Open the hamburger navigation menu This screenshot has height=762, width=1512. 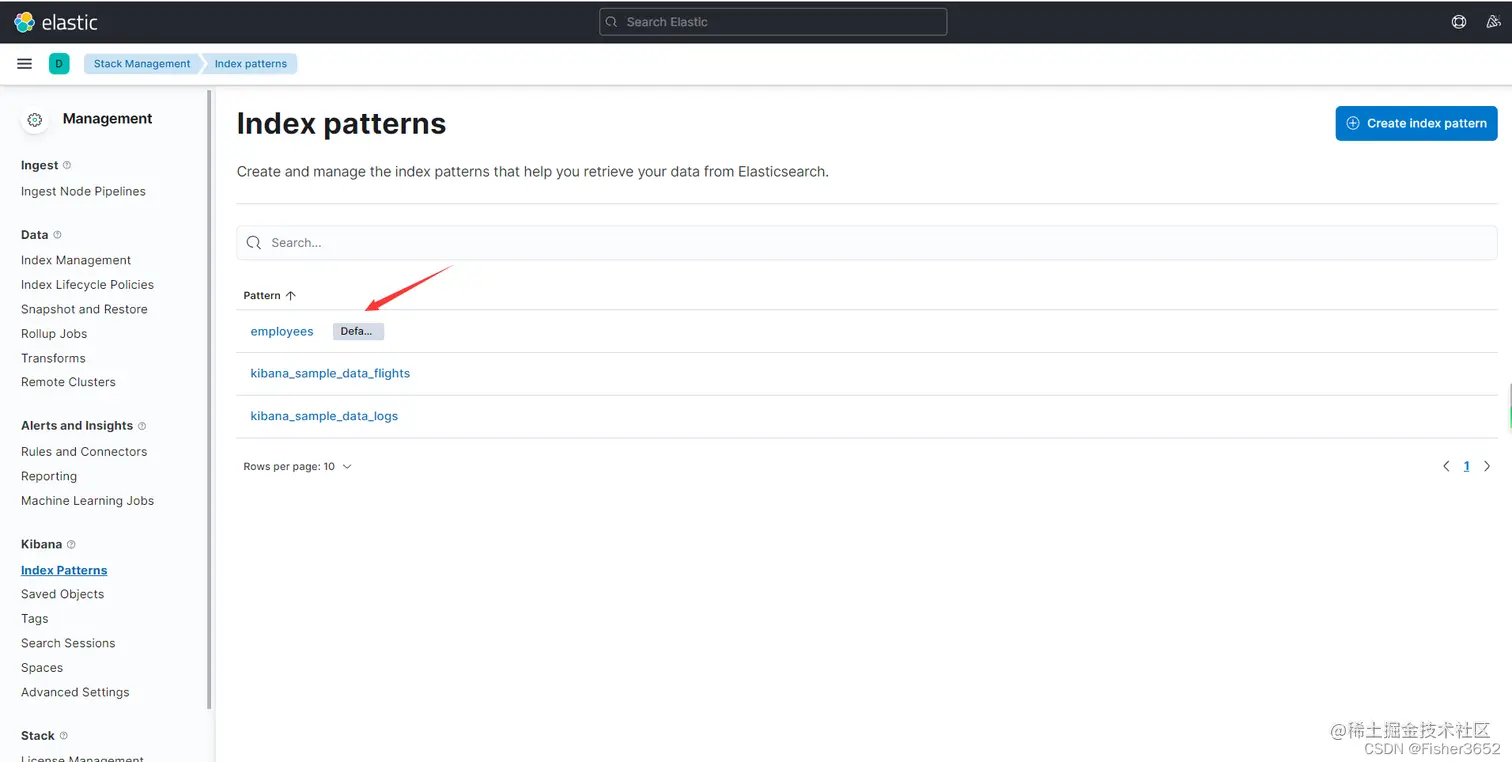pos(25,64)
